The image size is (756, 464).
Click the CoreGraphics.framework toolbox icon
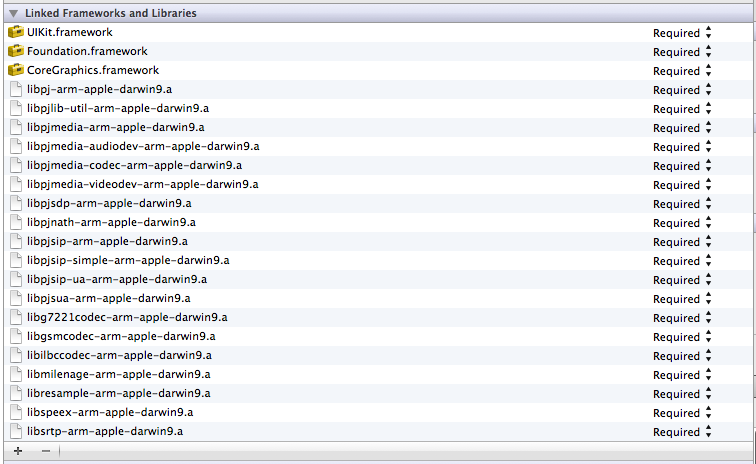pyautogui.click(x=16, y=70)
